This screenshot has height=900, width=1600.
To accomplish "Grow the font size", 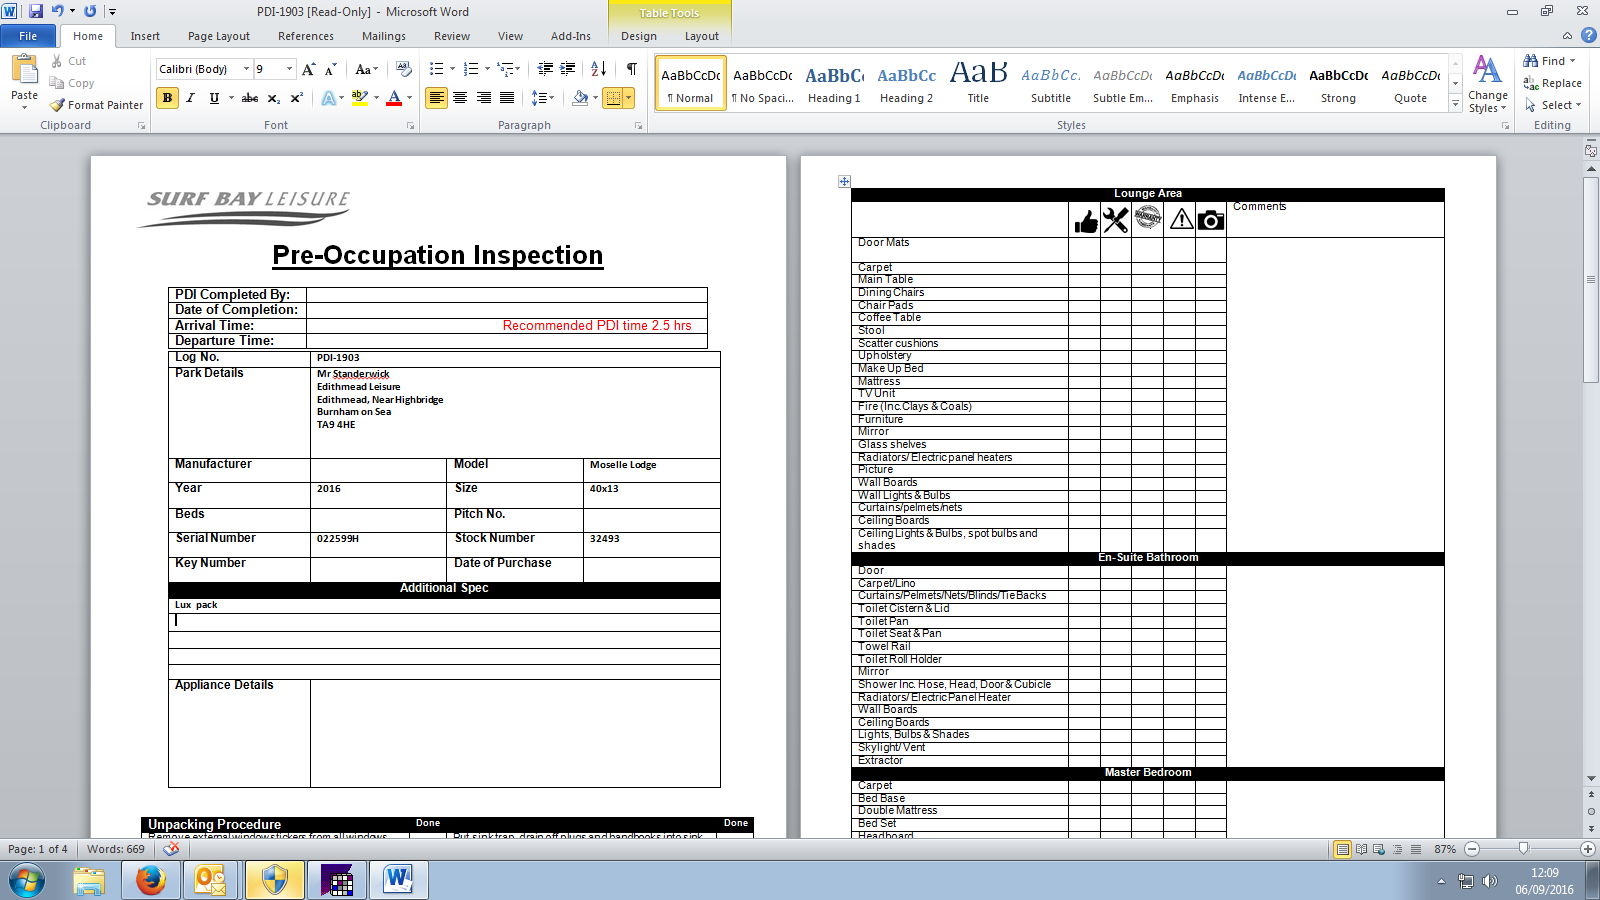I will pyautogui.click(x=309, y=69).
